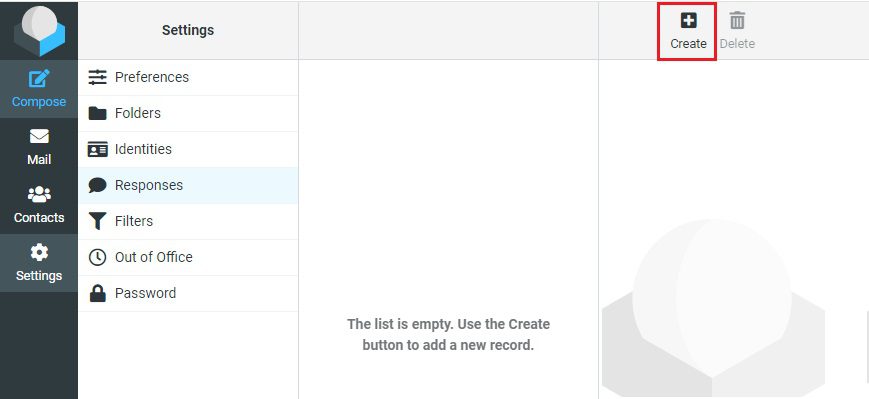This screenshot has width=869, height=399.
Task: Click the Out of Office clock icon
Action: (x=98, y=257)
